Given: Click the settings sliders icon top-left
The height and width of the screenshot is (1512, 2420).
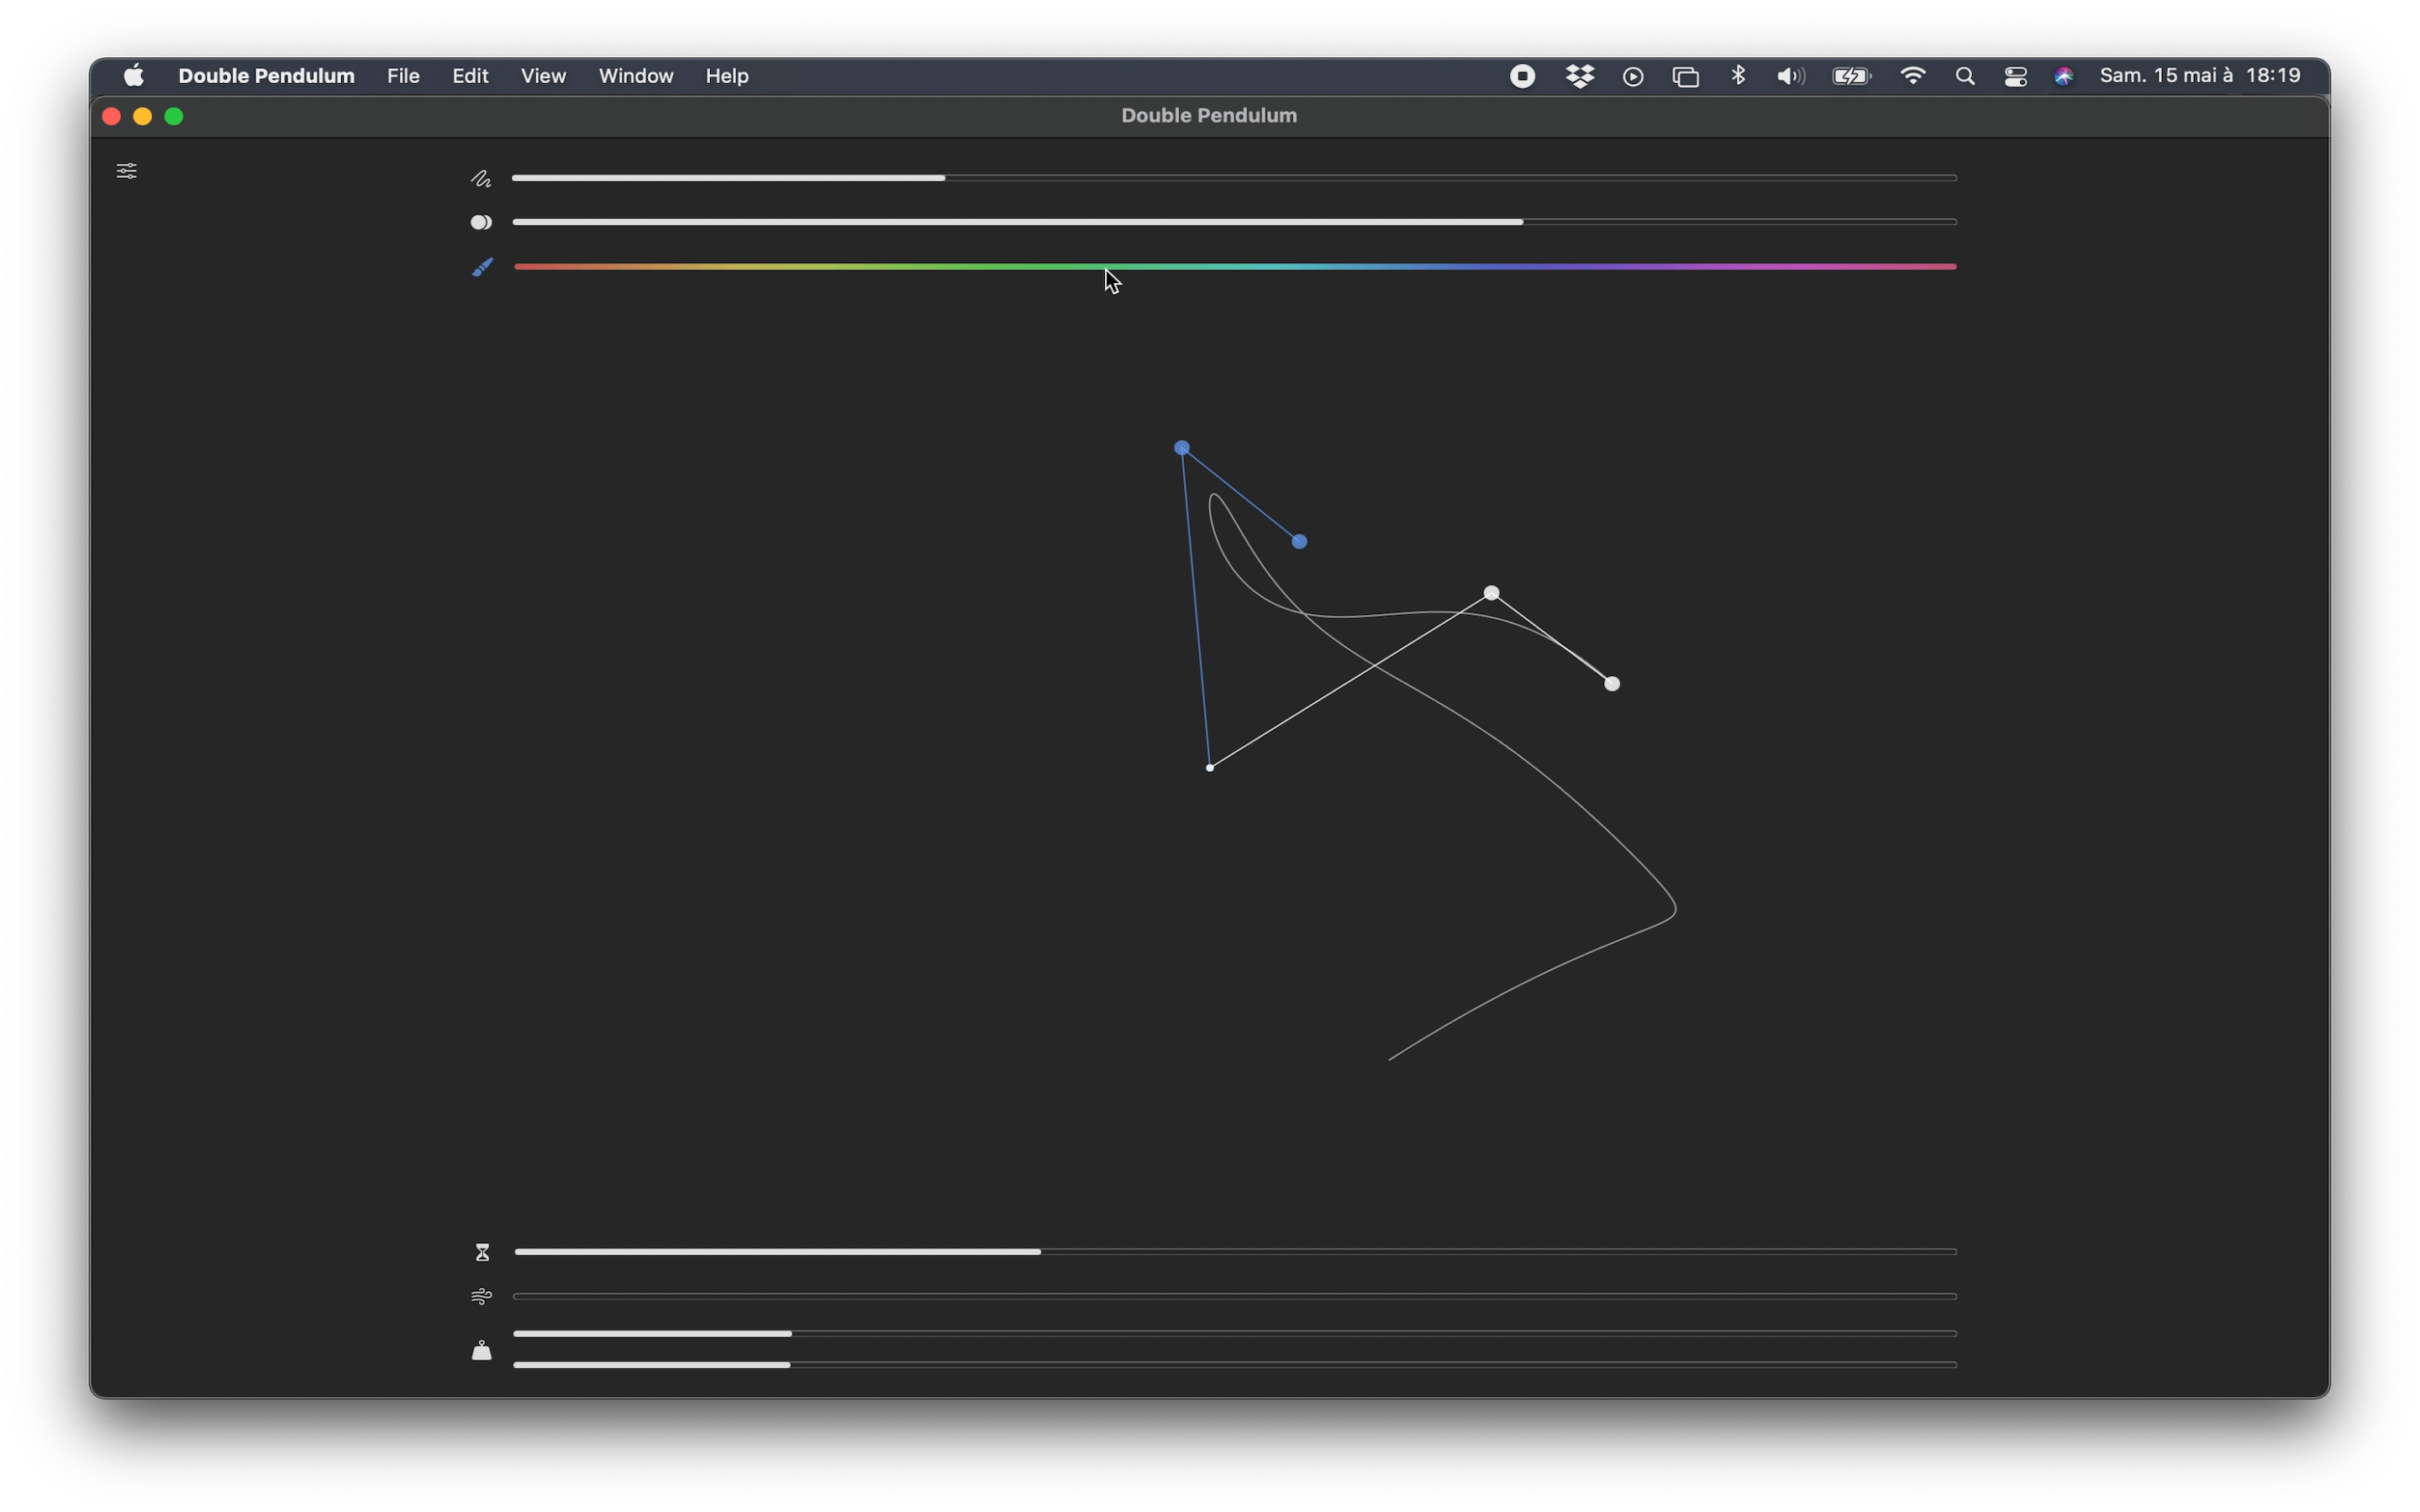Looking at the screenshot, I should (127, 171).
